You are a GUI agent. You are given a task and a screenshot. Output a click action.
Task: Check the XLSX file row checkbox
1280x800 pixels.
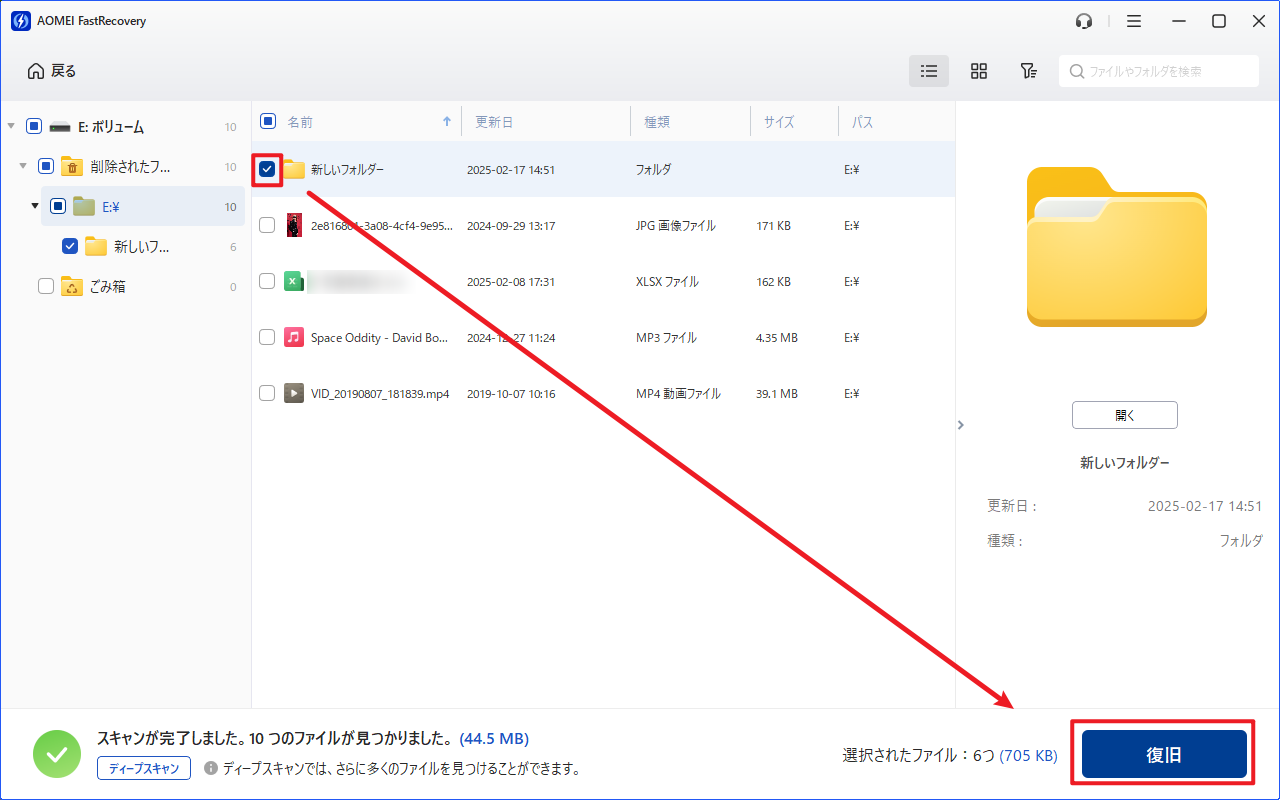[x=267, y=281]
